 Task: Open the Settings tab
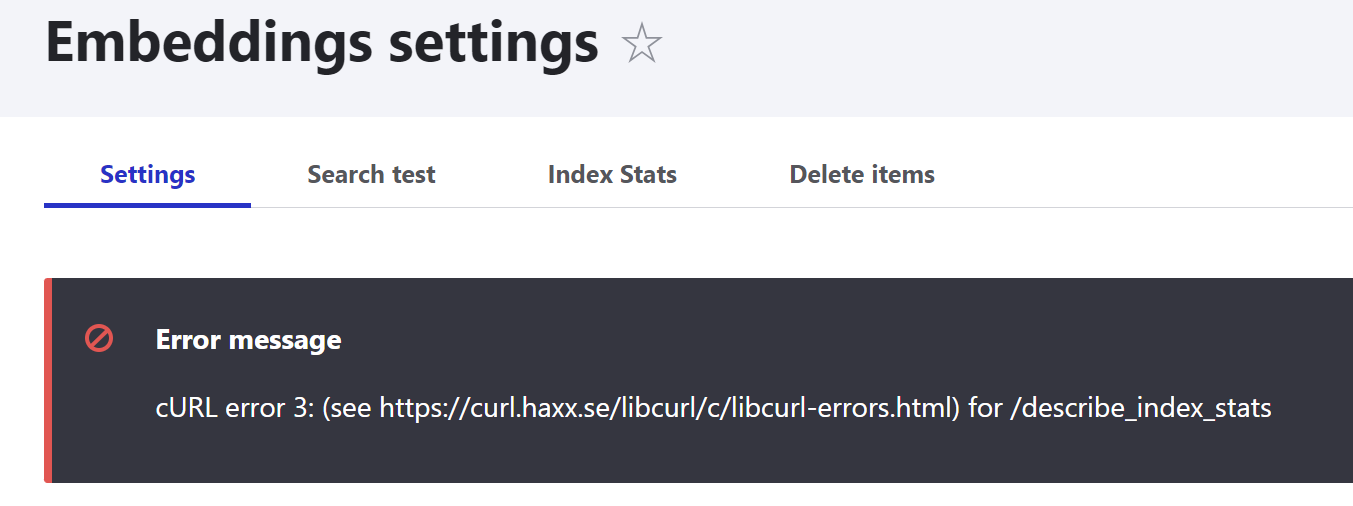pos(148,175)
